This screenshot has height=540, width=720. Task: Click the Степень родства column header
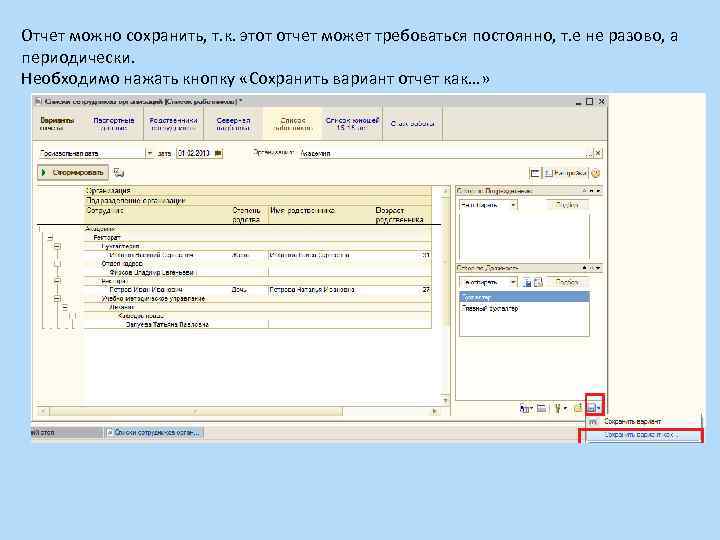[247, 215]
